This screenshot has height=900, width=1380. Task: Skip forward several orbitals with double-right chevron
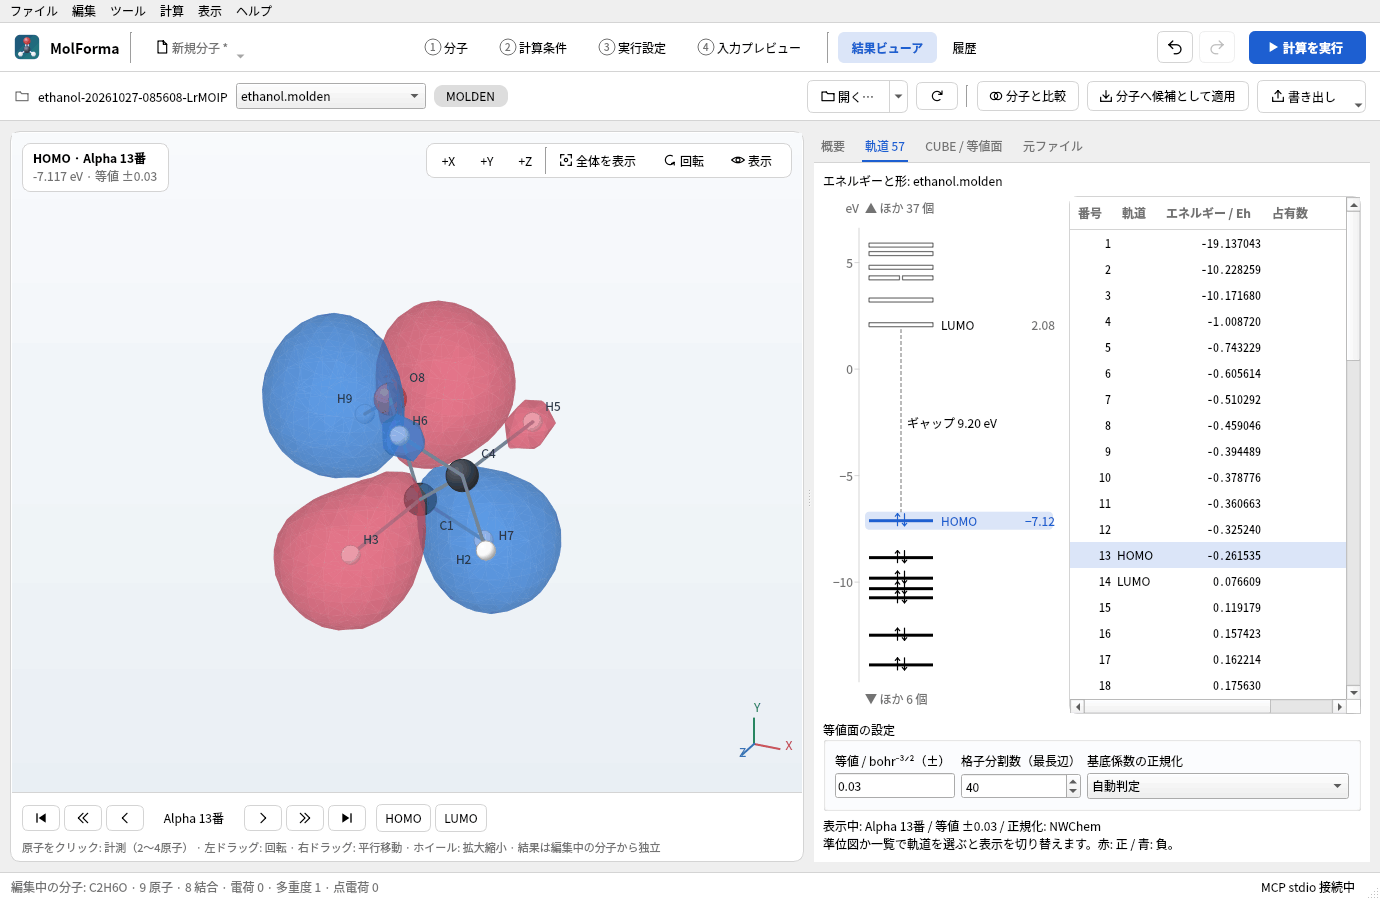point(305,818)
